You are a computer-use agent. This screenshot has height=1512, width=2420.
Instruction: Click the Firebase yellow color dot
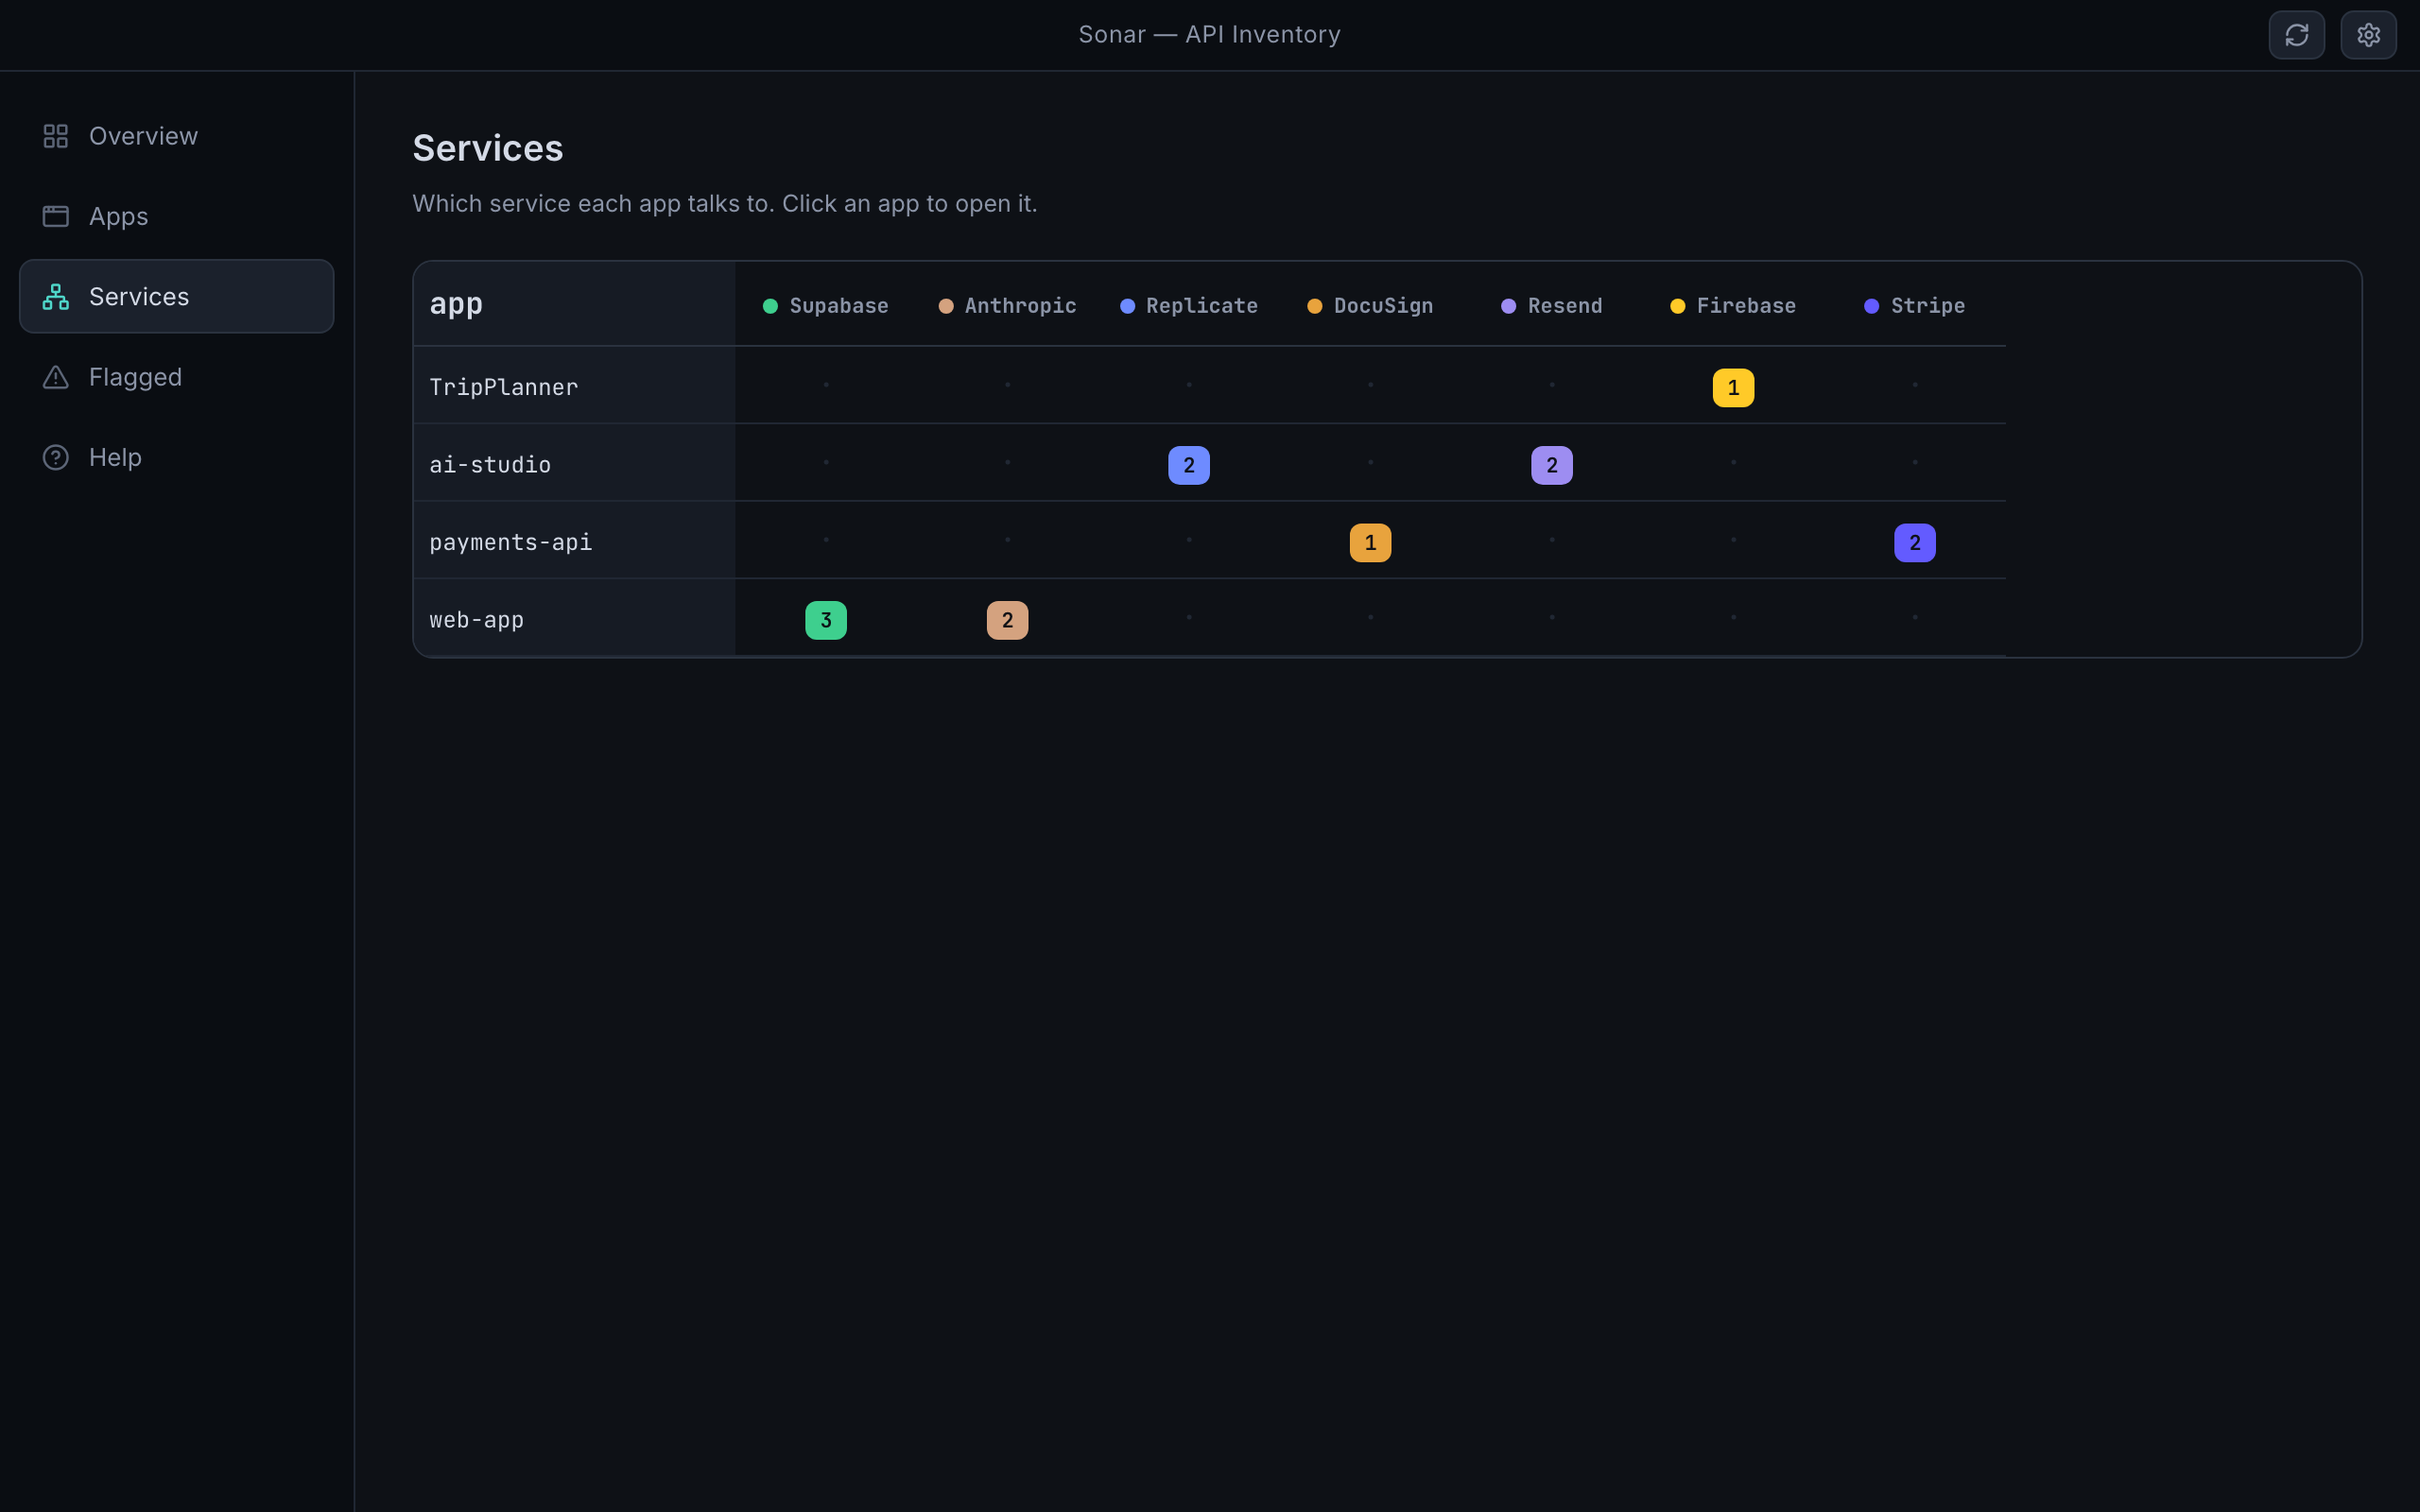pyautogui.click(x=1678, y=306)
